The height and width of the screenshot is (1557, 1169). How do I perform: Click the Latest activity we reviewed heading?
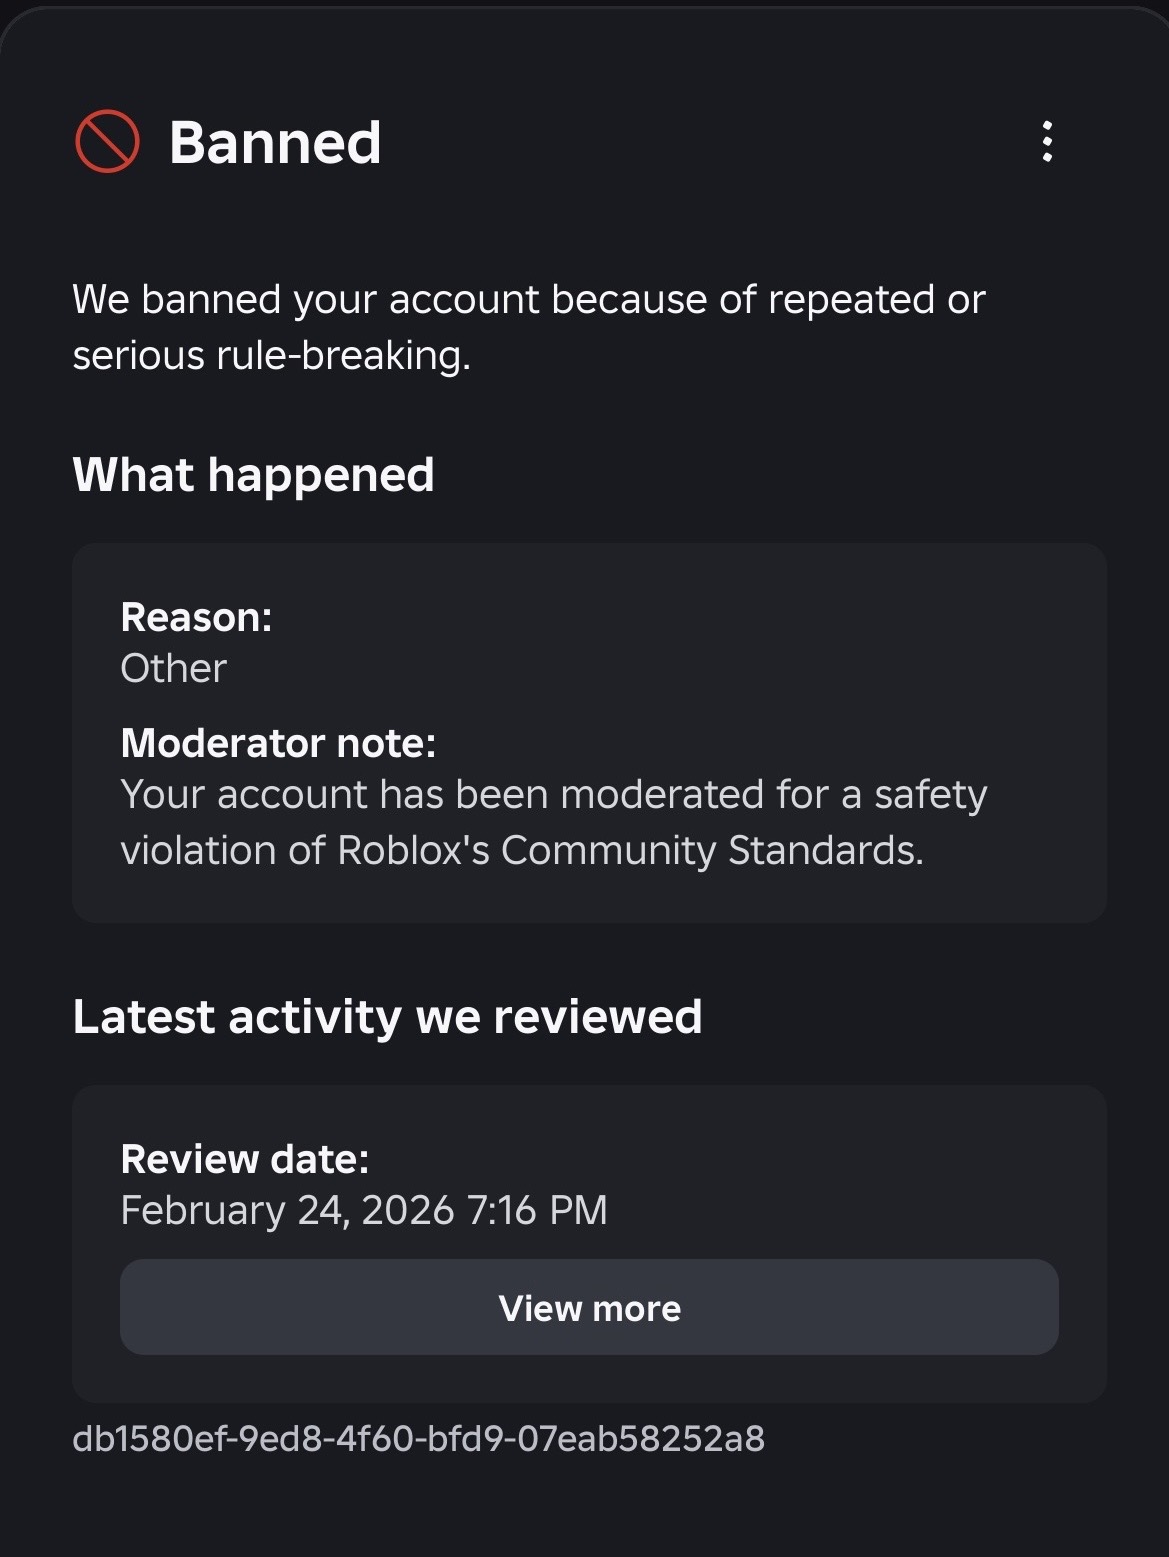(388, 1015)
